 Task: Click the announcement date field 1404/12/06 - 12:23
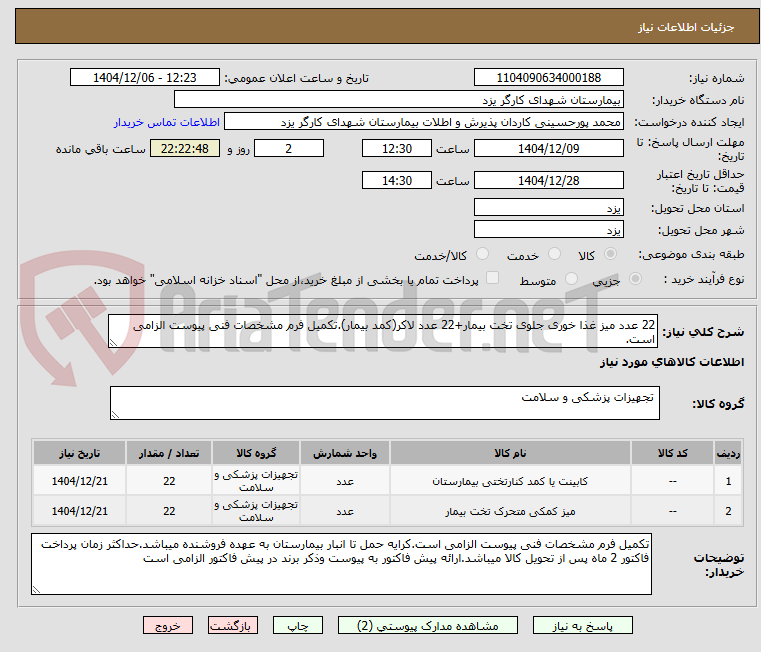145,78
